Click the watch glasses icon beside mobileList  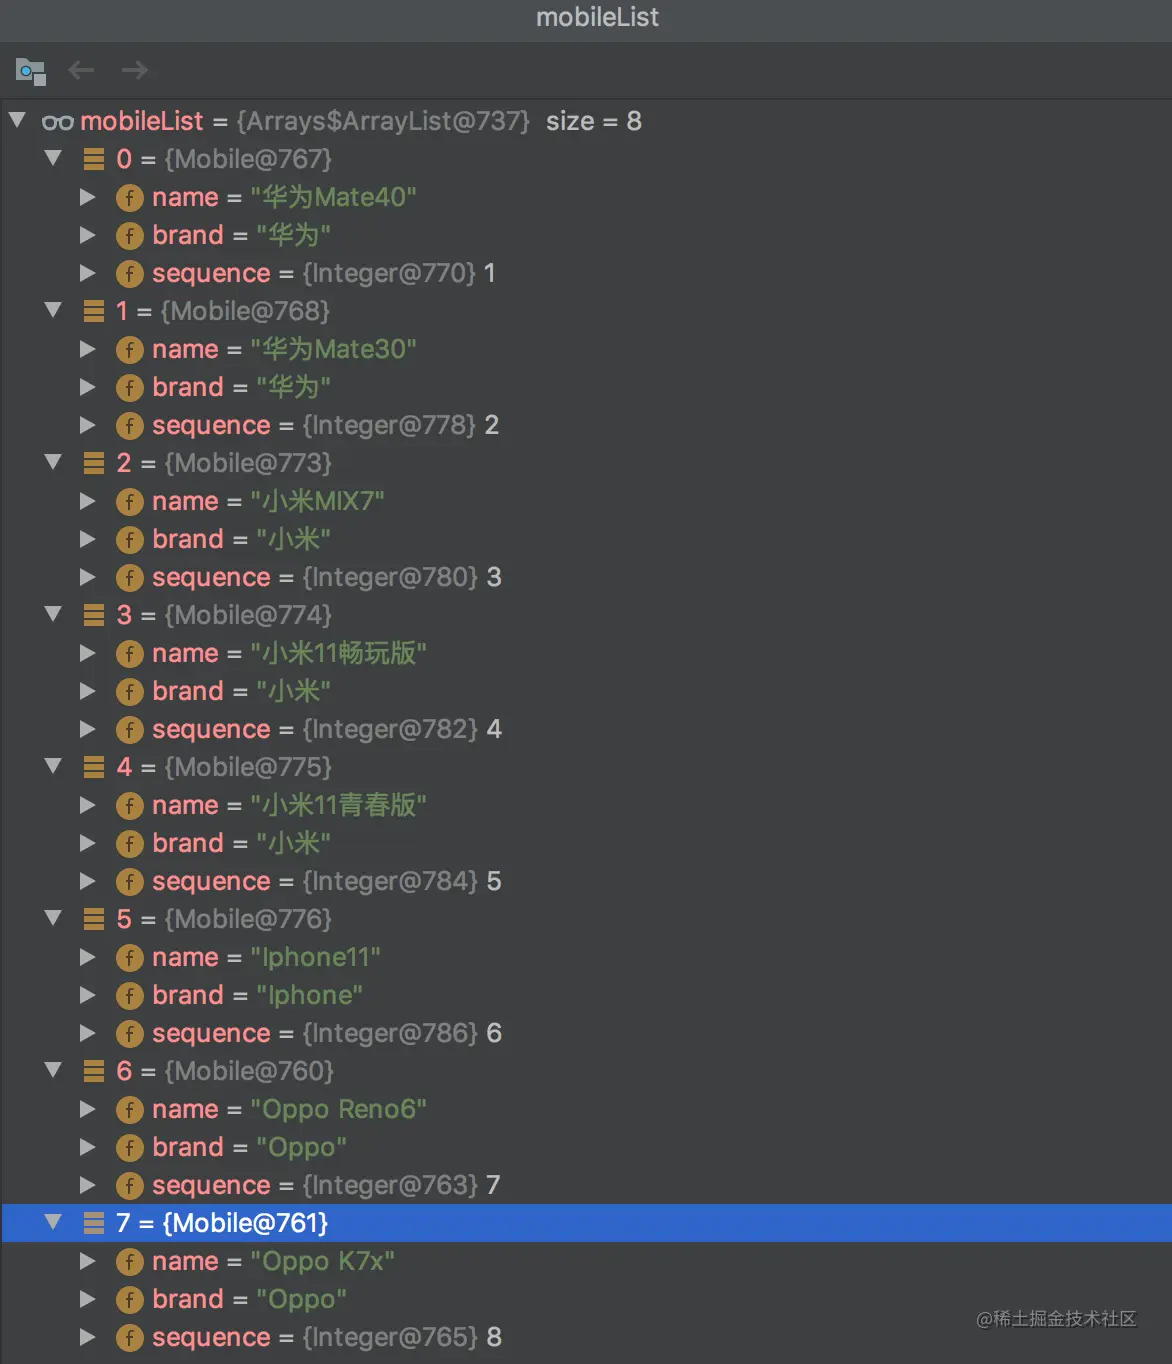(58, 122)
